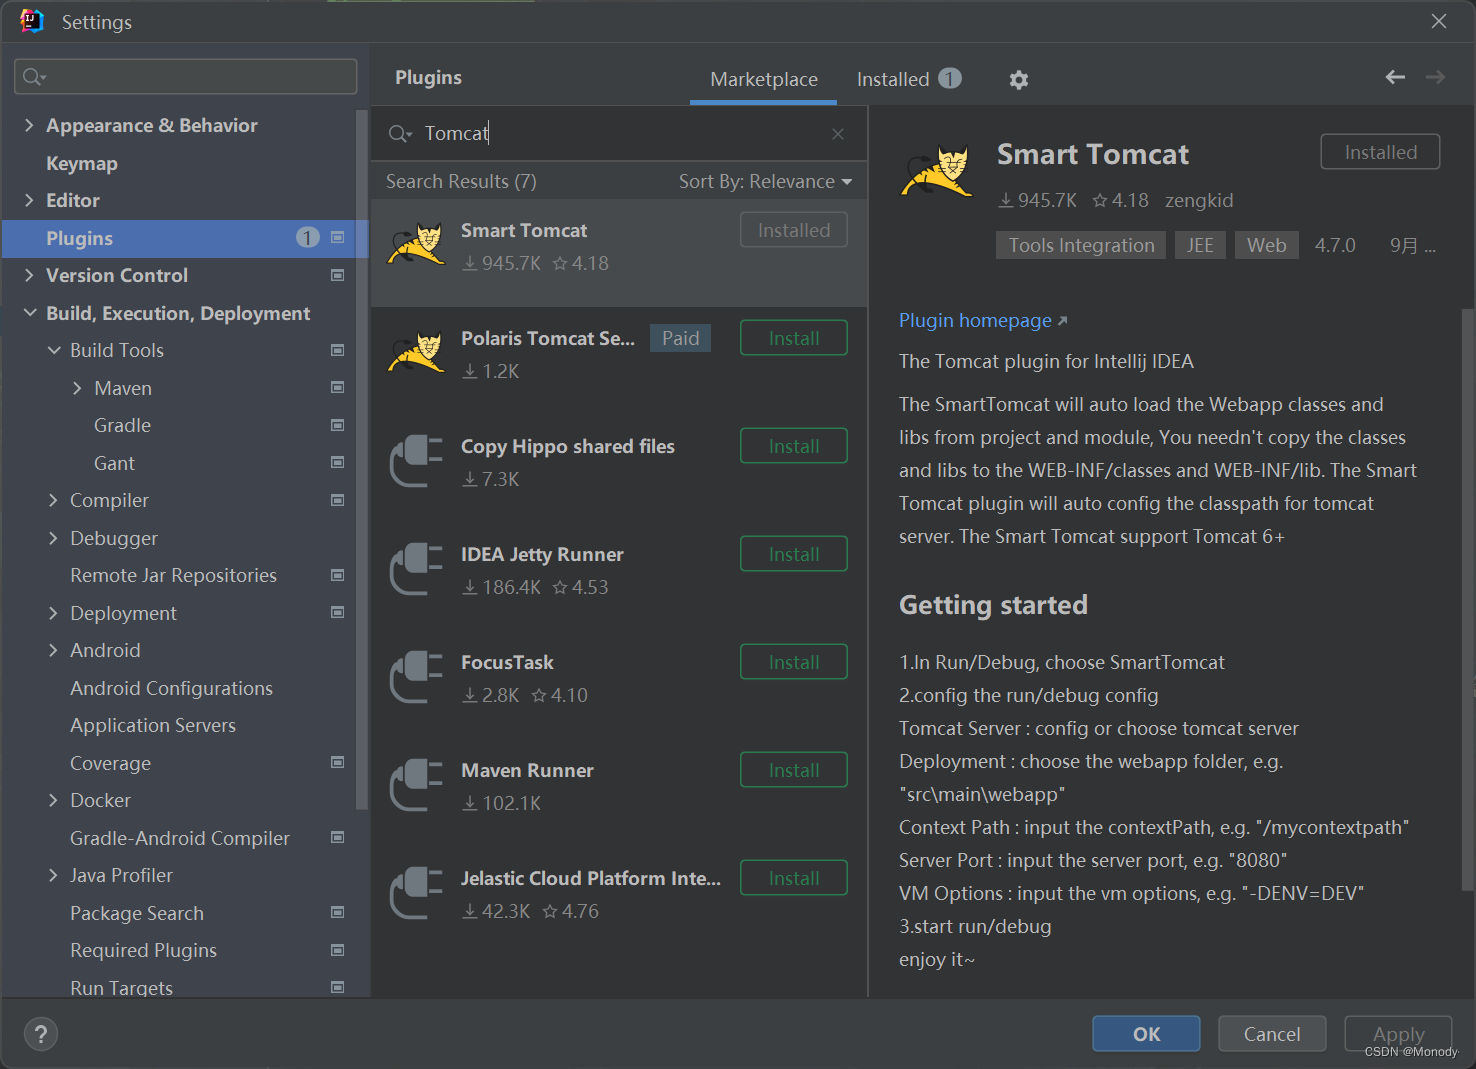The image size is (1476, 1069).
Task: Click the large Smart Tomcat logo in details
Action: (937, 171)
